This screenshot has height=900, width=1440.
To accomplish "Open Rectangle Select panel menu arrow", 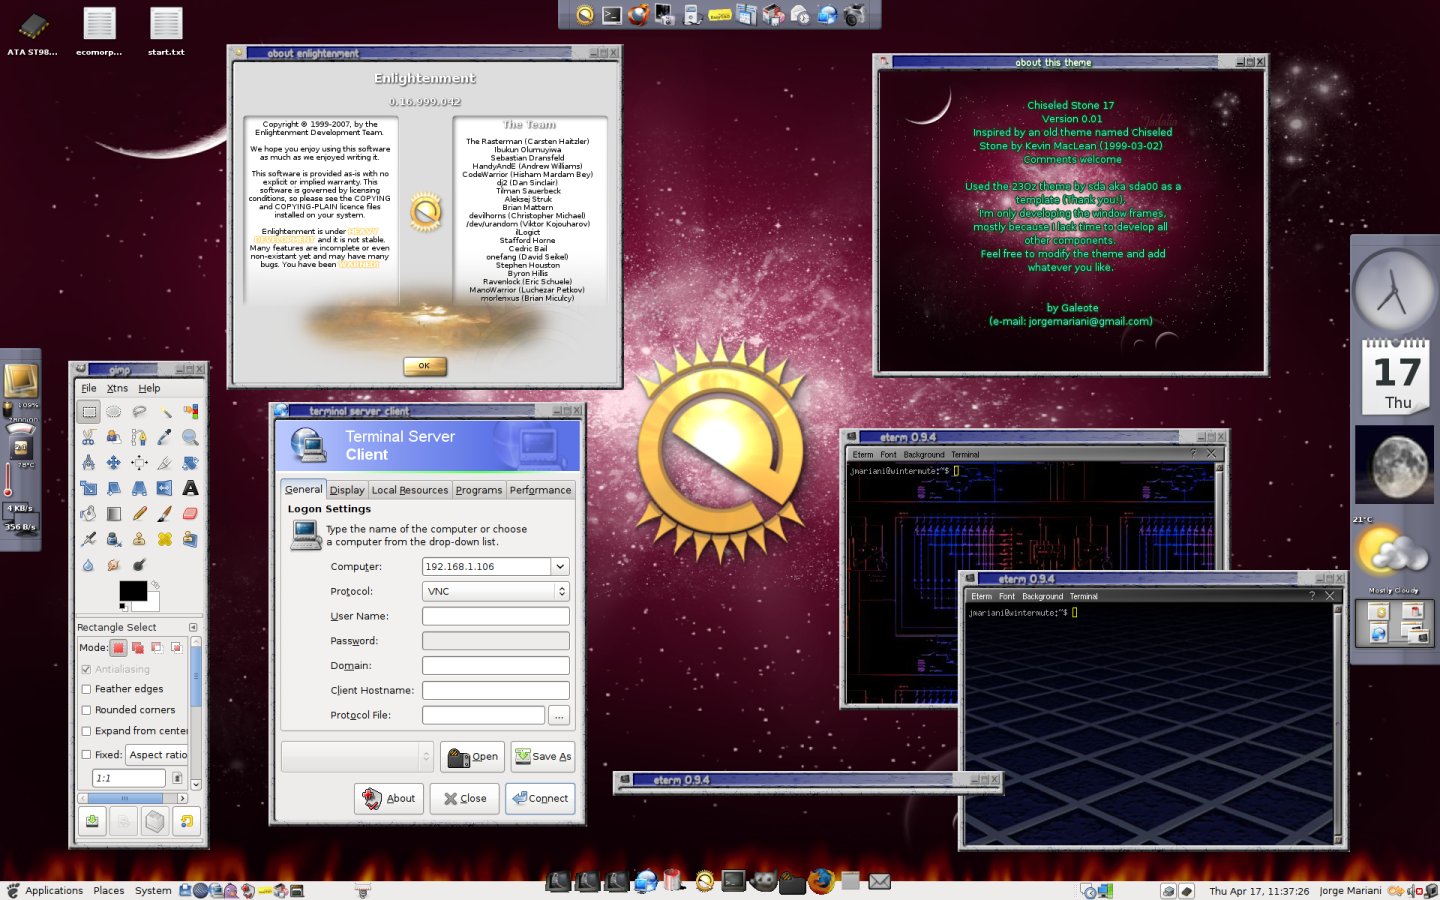I will (x=193, y=627).
